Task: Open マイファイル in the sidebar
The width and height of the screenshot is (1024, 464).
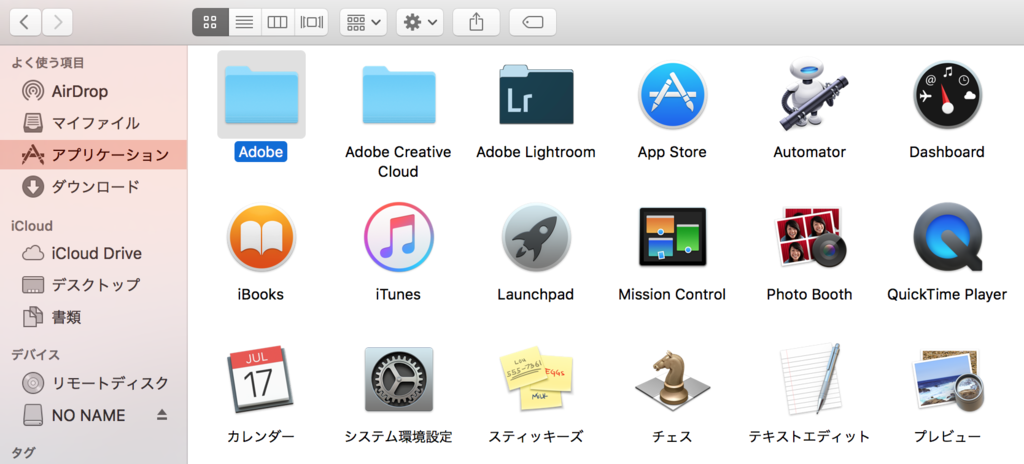Action: click(93, 123)
